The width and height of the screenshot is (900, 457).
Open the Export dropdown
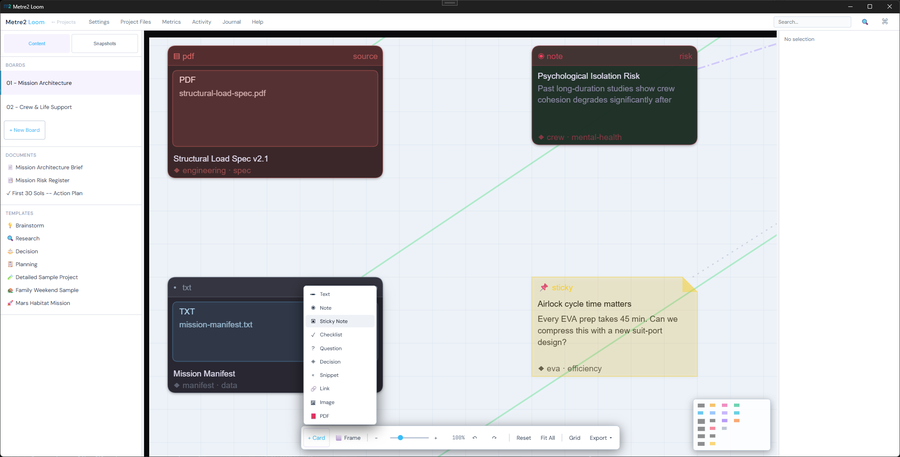[600, 438]
